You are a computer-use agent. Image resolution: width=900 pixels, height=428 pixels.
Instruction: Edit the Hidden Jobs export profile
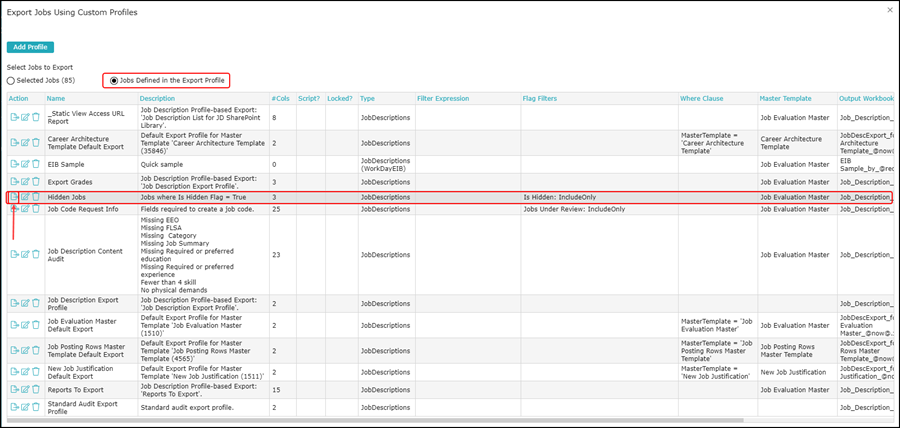pyautogui.click(x=25, y=198)
